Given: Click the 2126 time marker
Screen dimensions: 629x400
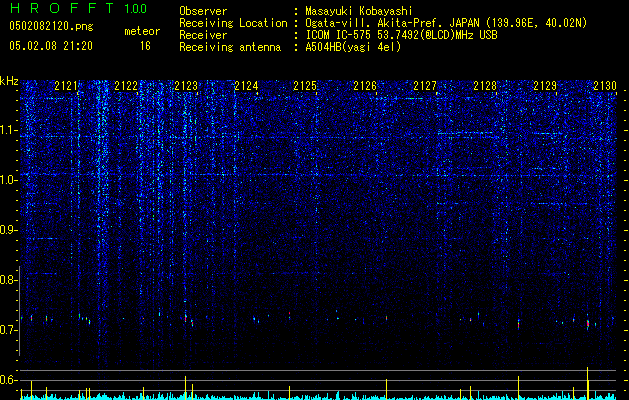Looking at the screenshot, I should coord(365,86).
